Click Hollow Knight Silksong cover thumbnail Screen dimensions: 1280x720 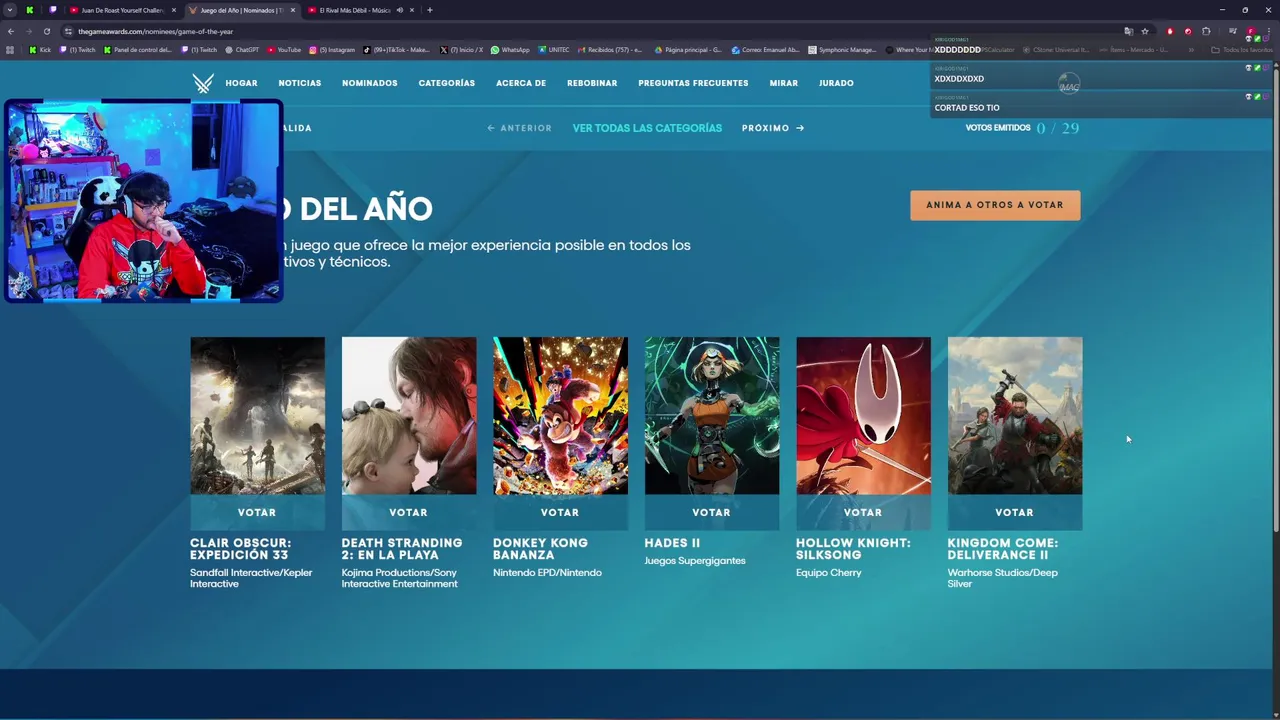pyautogui.click(x=863, y=415)
